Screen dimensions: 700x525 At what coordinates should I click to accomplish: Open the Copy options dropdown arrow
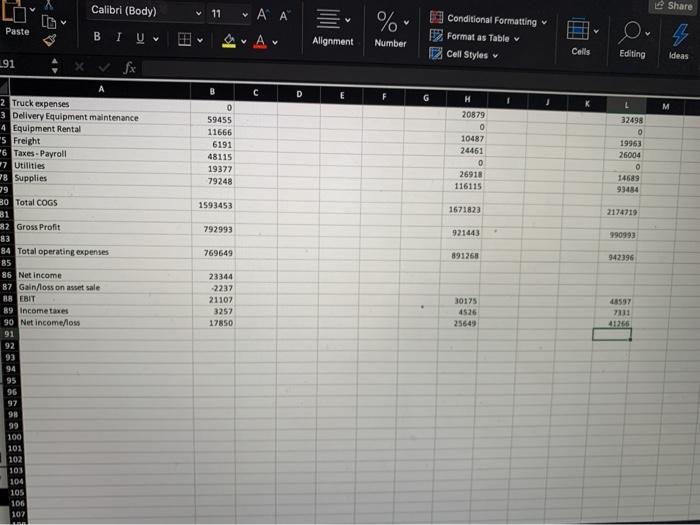(63, 22)
